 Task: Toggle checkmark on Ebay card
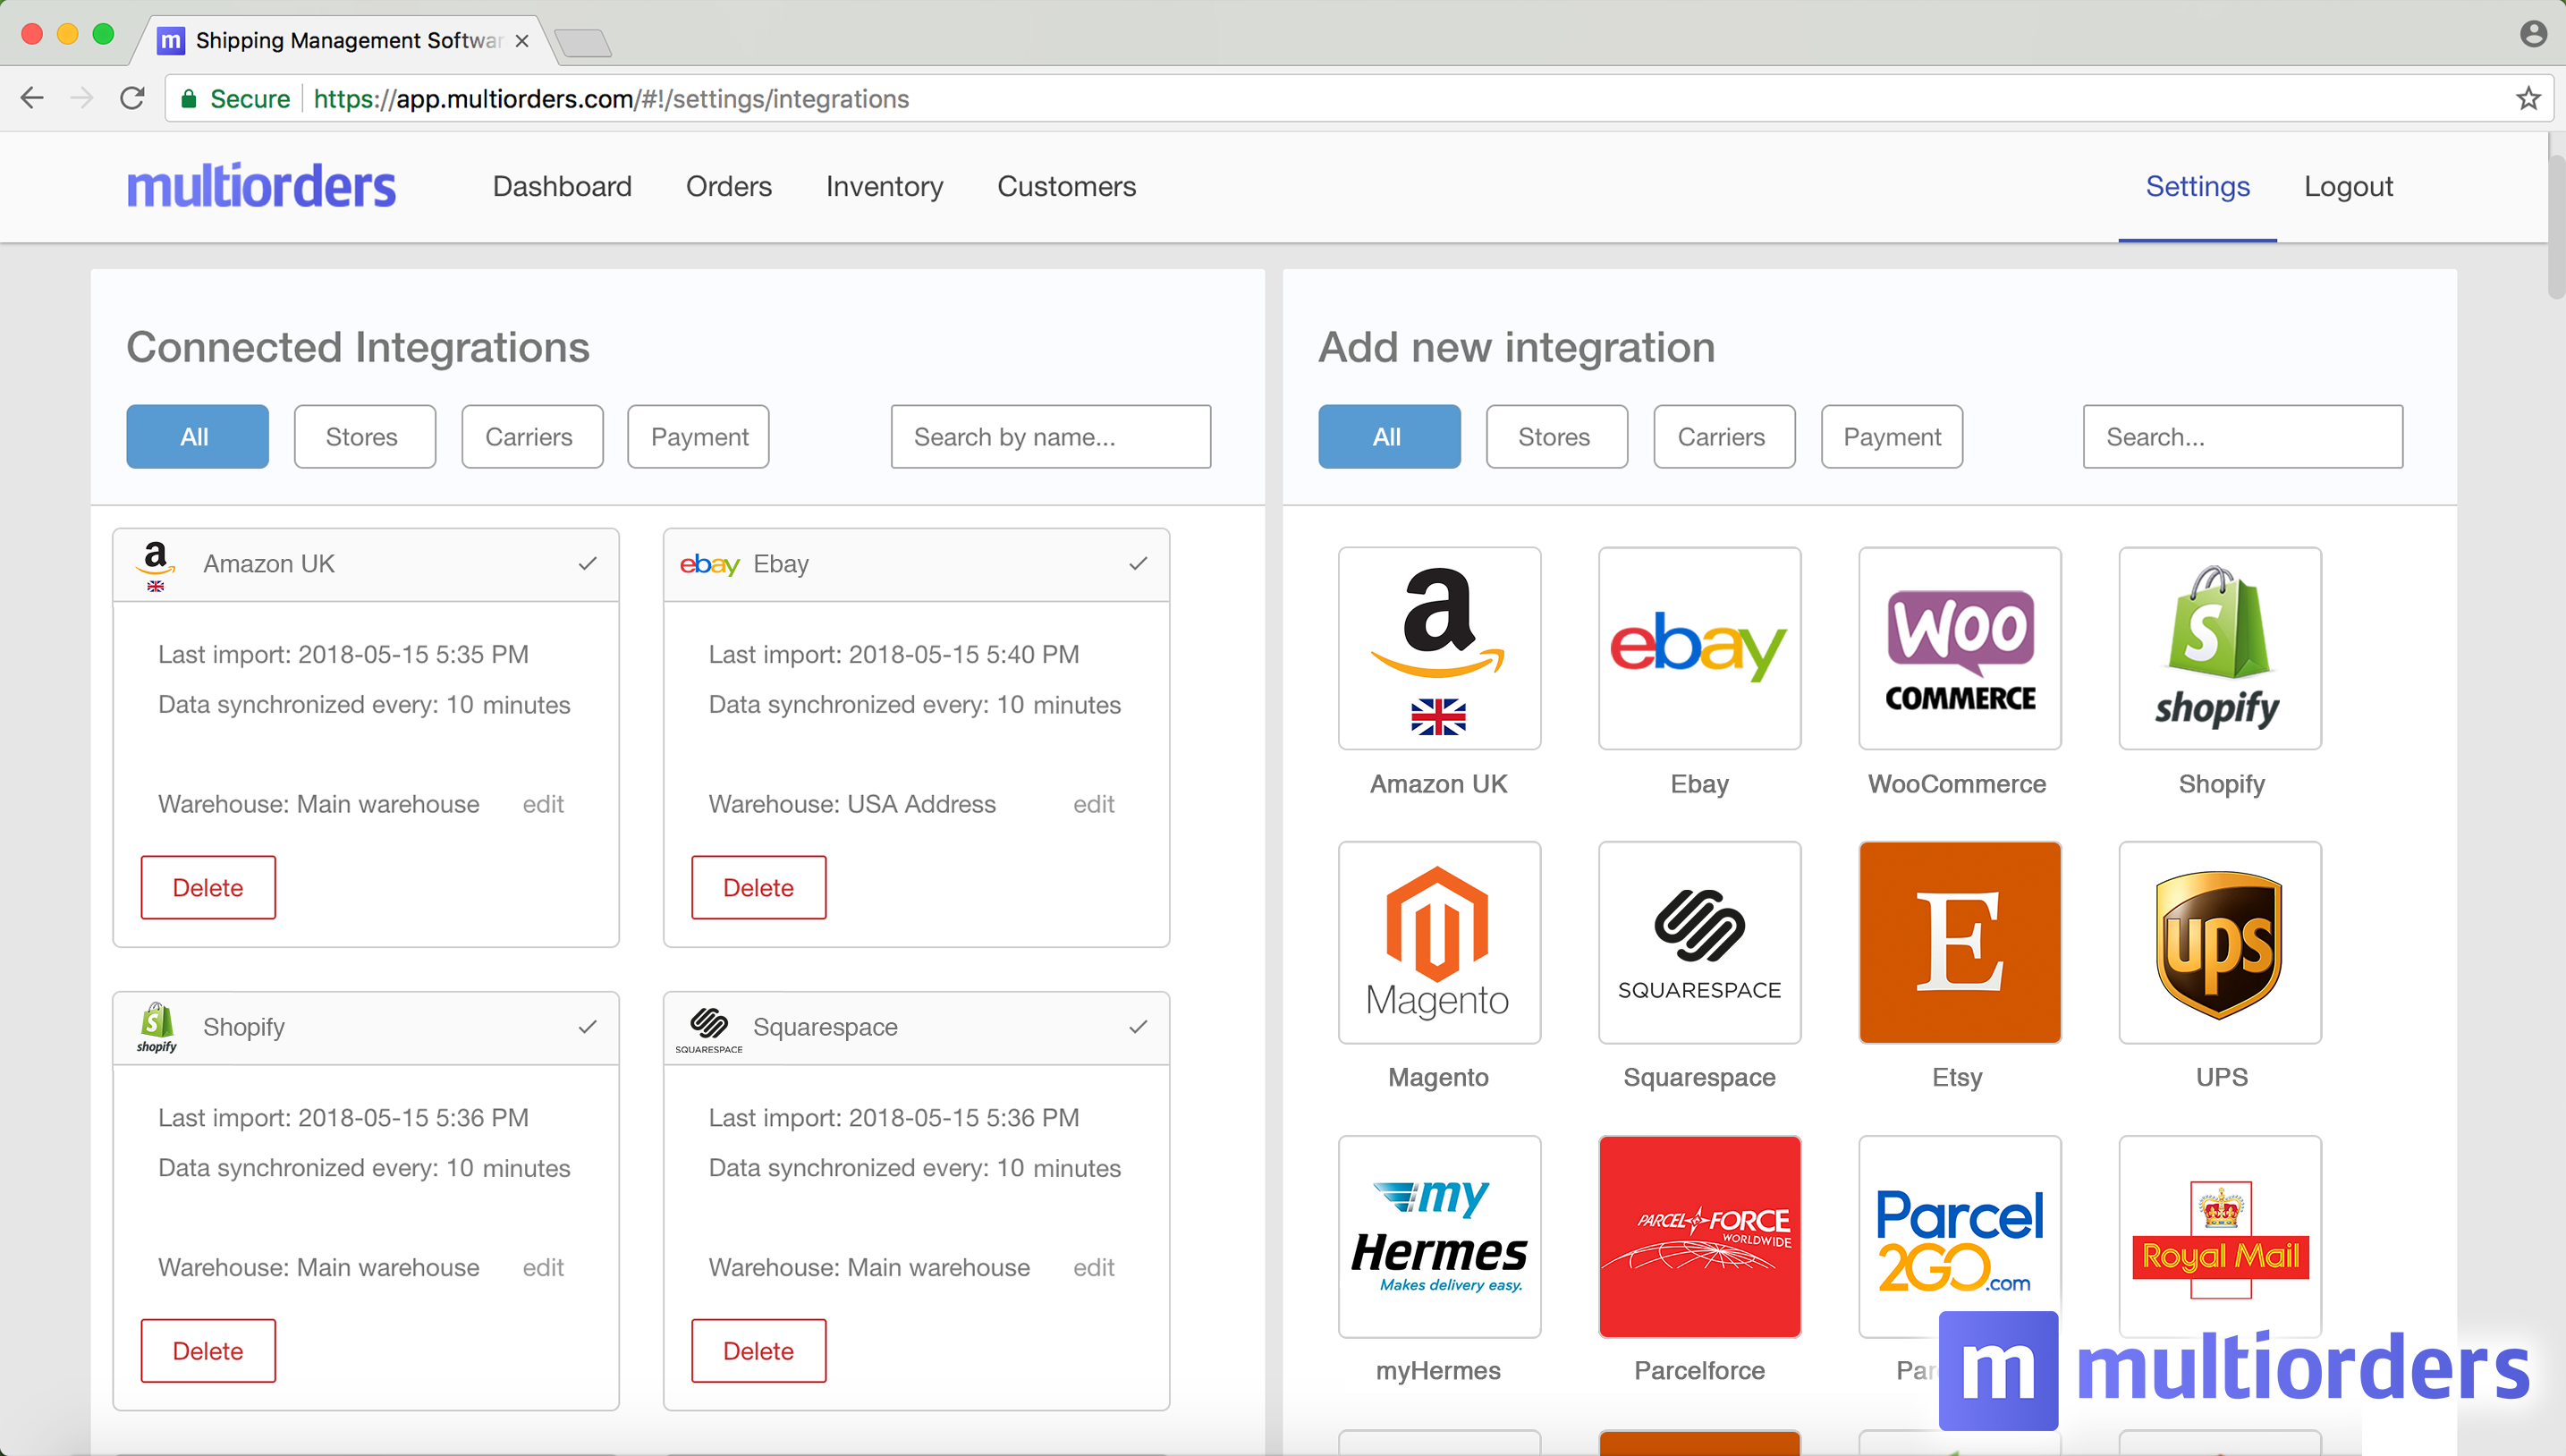pyautogui.click(x=1137, y=564)
